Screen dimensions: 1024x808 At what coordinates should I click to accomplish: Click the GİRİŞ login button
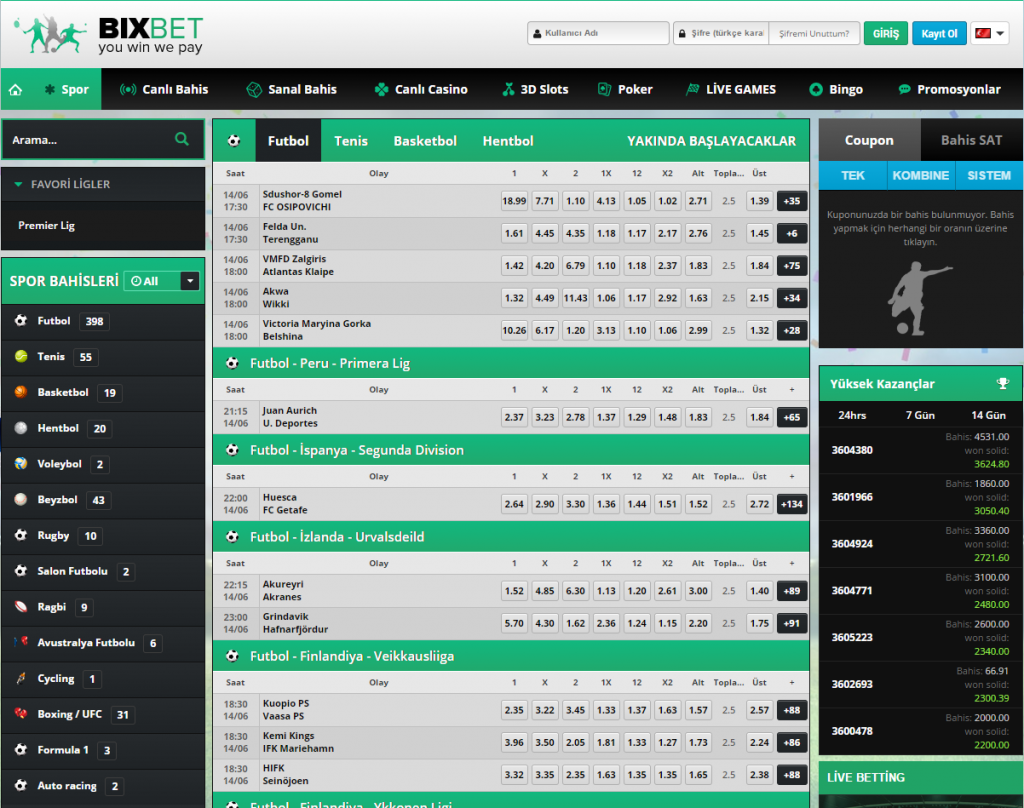[886, 33]
